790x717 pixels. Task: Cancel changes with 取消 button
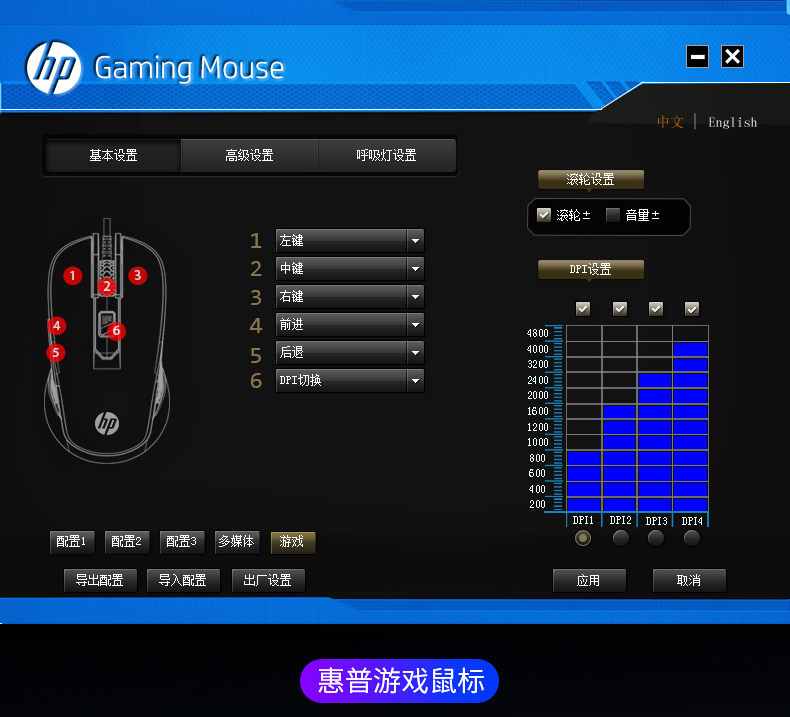tap(689, 580)
